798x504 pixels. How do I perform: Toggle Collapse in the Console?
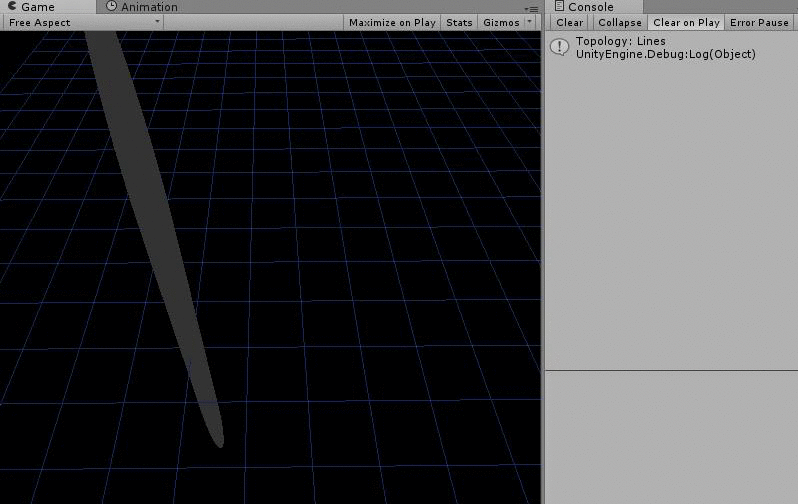click(x=620, y=22)
